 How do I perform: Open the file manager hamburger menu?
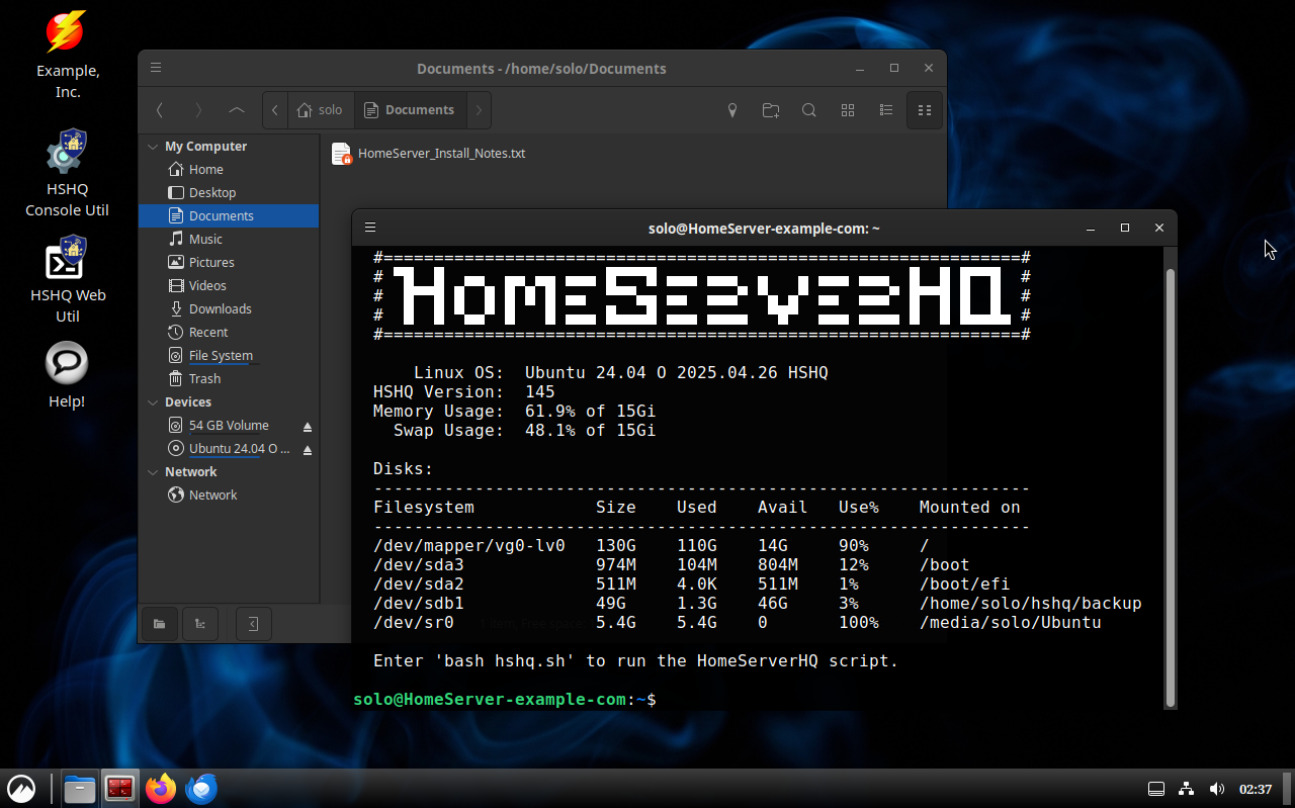[x=156, y=68]
